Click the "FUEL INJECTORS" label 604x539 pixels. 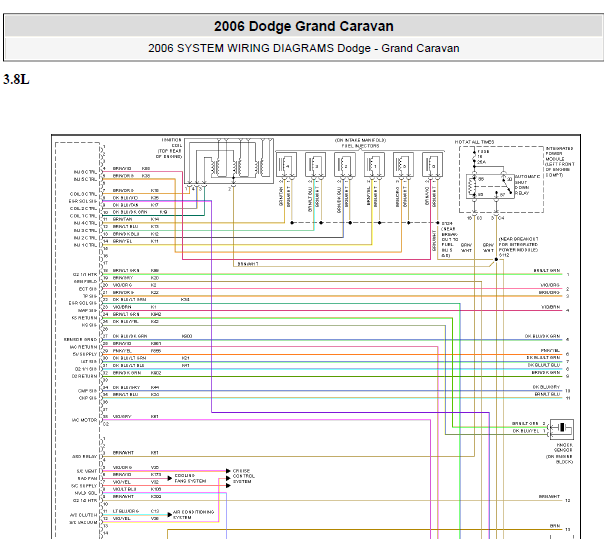[360, 146]
